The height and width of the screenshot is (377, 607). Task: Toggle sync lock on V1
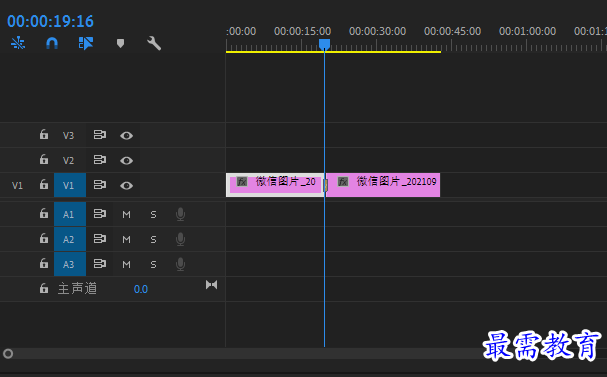coord(99,185)
